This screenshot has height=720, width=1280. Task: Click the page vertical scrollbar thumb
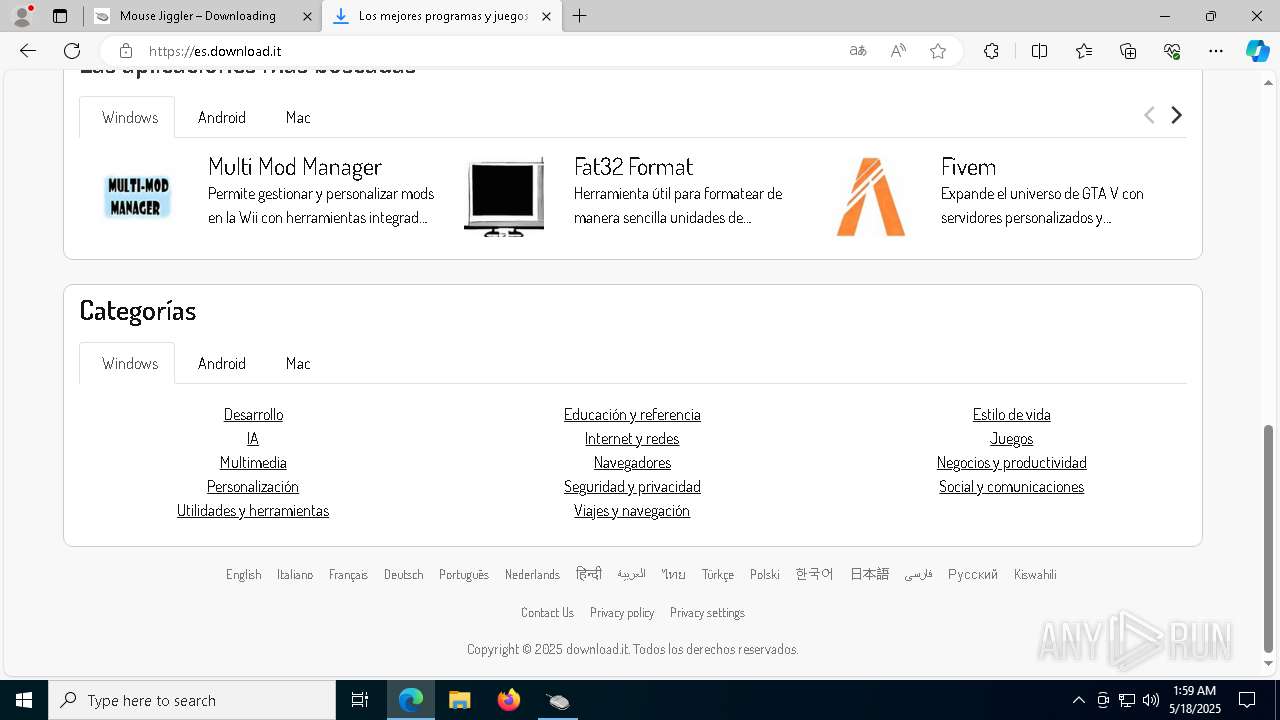[x=1269, y=538]
